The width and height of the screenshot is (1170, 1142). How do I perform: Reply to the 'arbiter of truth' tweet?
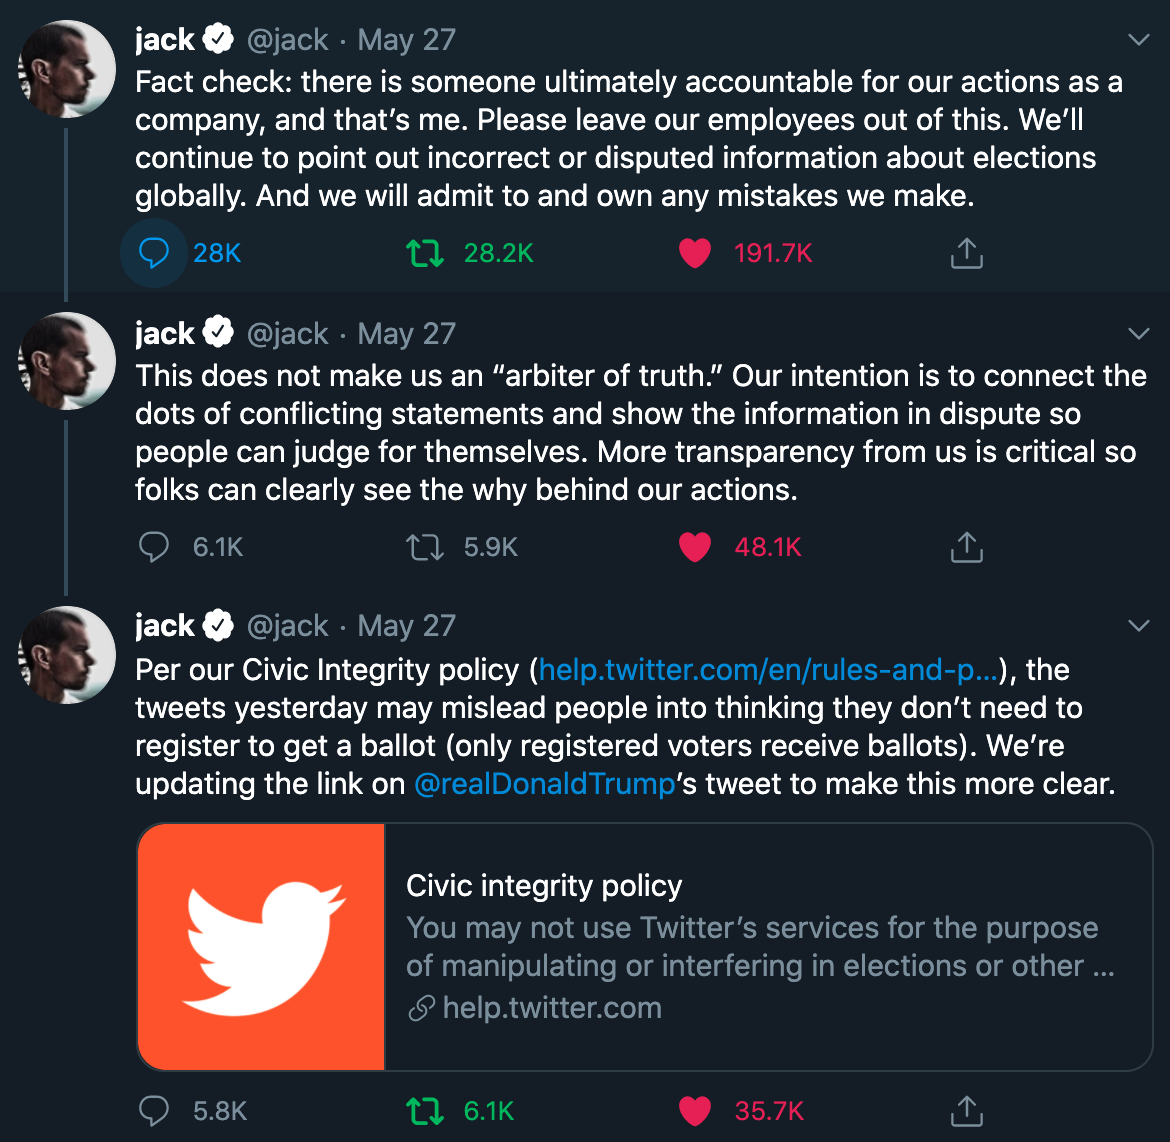coord(153,547)
